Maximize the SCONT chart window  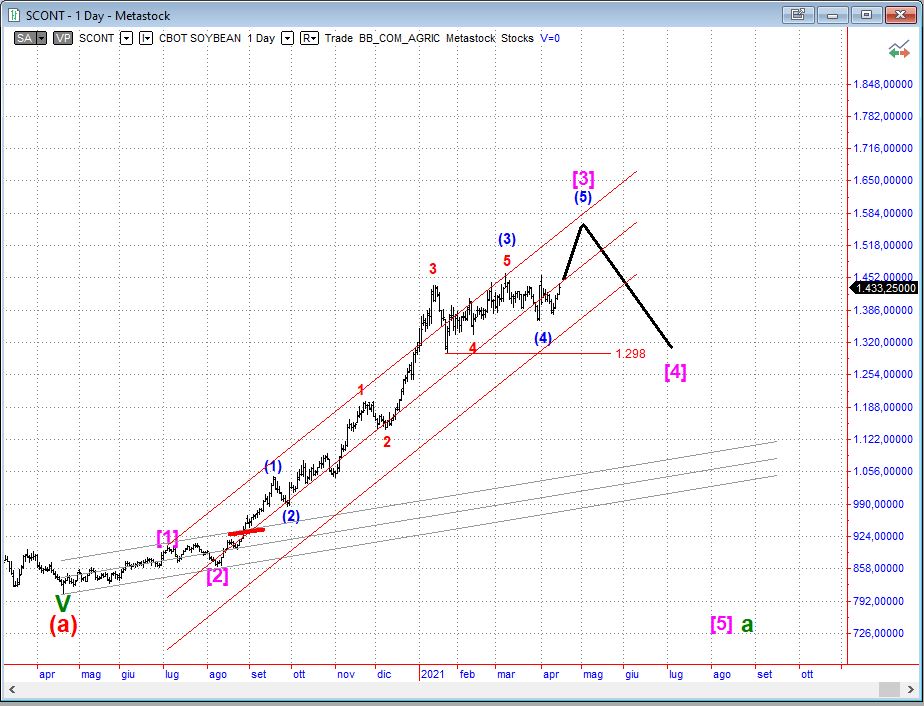coord(866,15)
